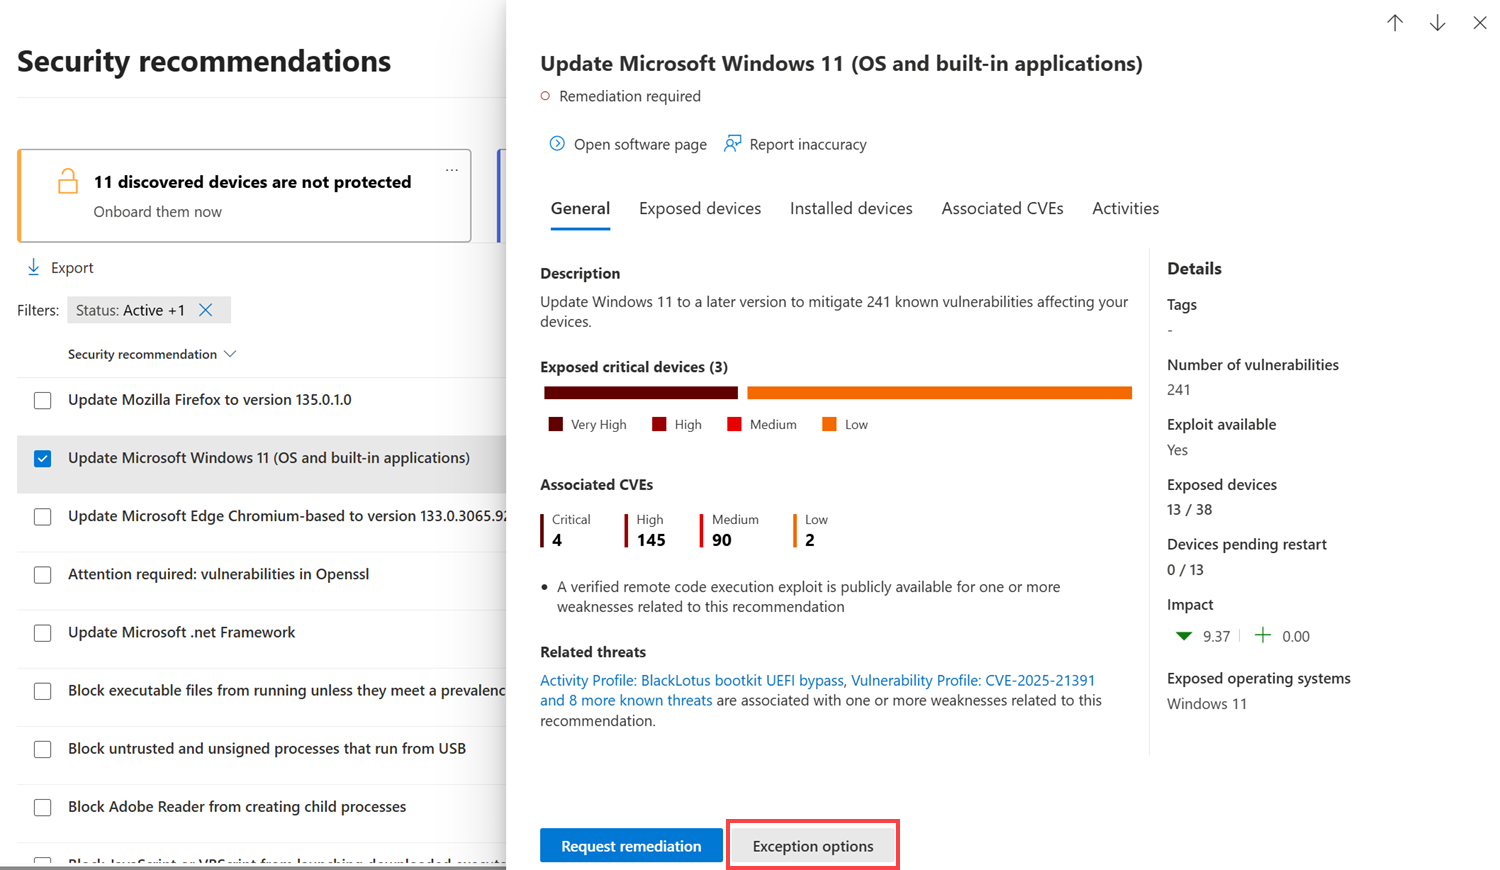The height and width of the screenshot is (870, 1500).
Task: Open the Status: Active +1 filter
Action: [x=130, y=310]
